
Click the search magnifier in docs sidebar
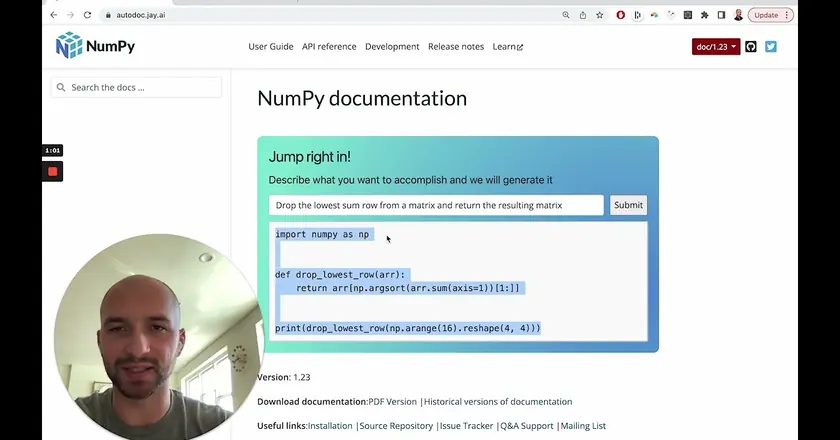(61, 87)
